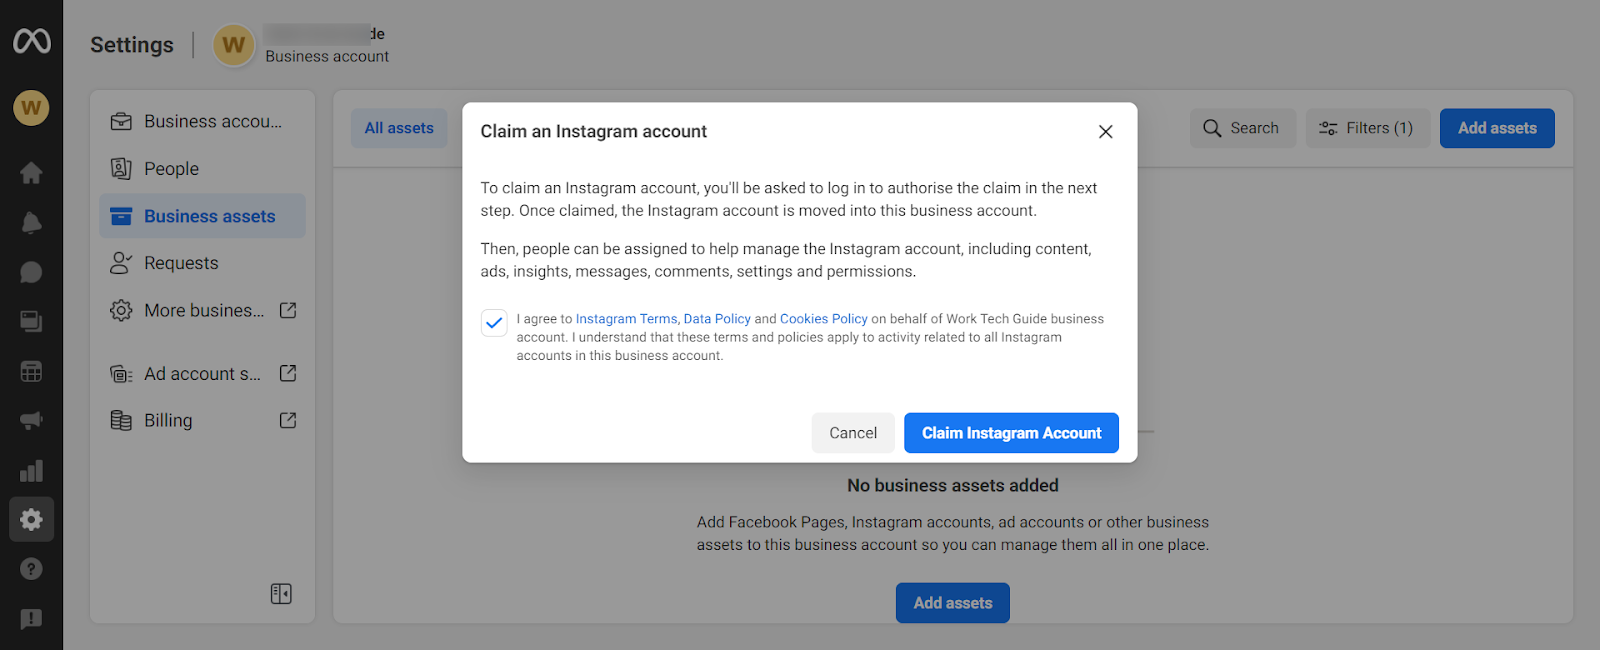Switch to the All assets tab
The width and height of the screenshot is (1600, 650).
pos(399,128)
